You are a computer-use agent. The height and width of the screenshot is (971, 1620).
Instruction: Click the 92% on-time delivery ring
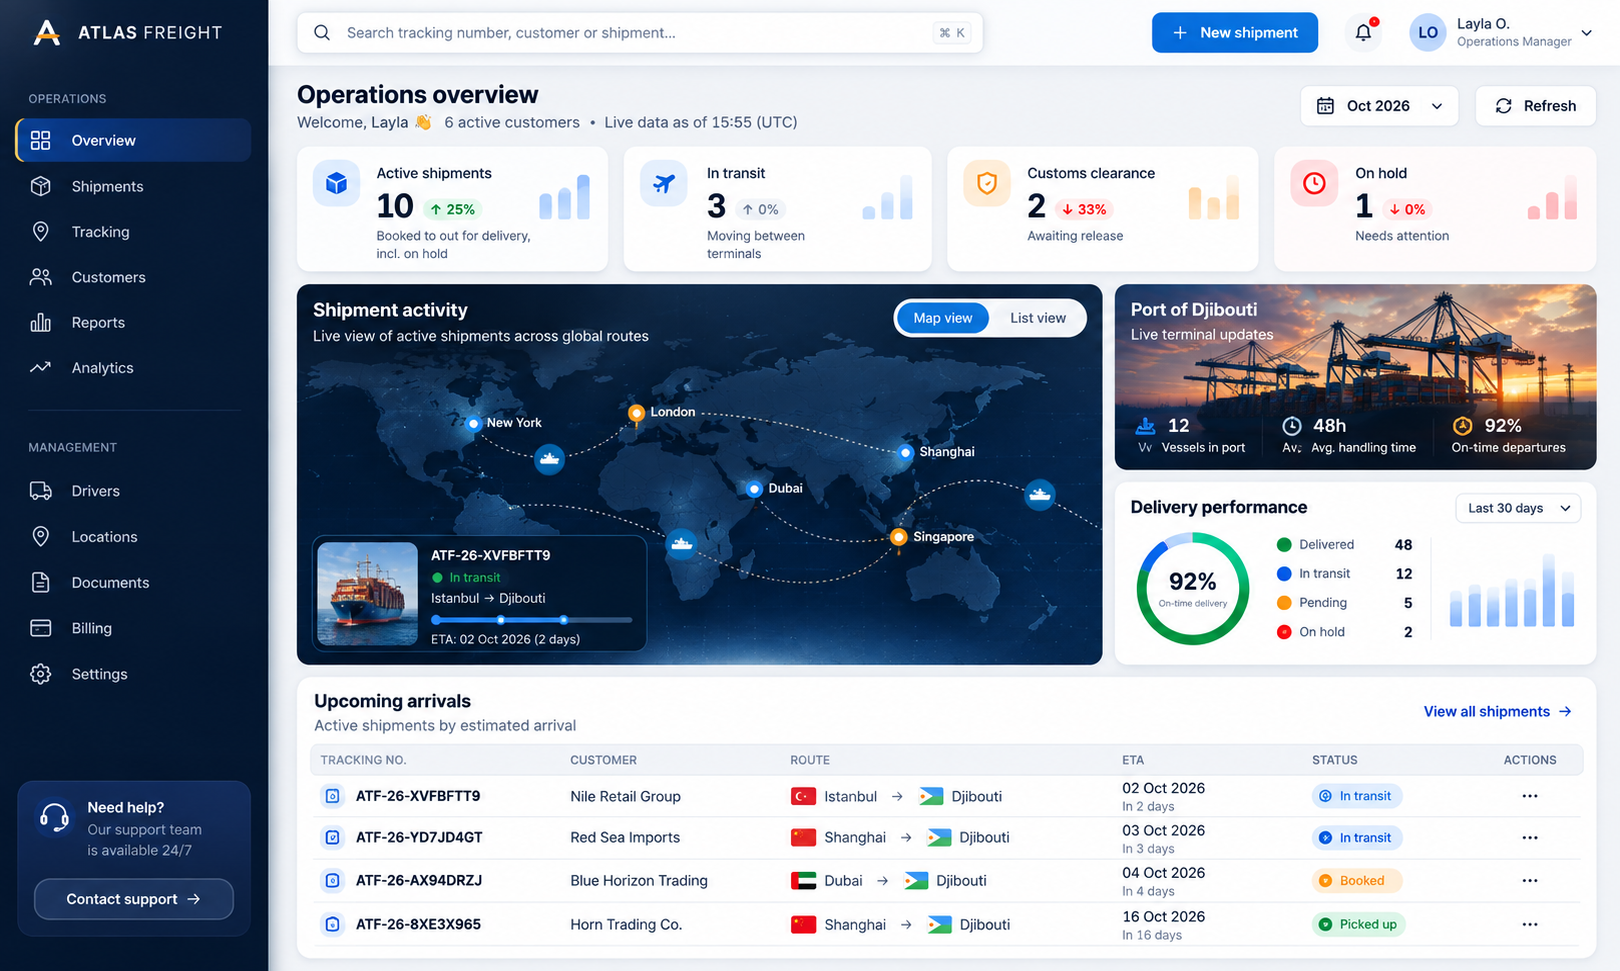[1193, 588]
